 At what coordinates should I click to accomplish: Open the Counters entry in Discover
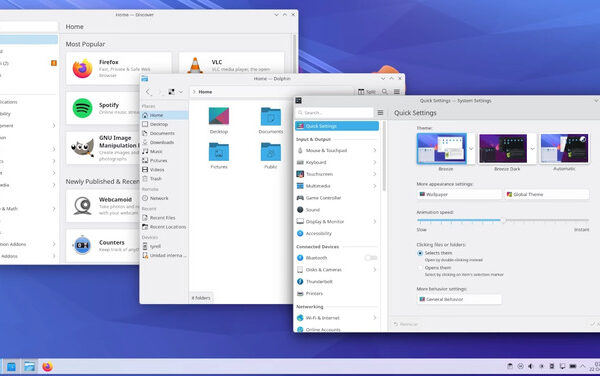click(x=103, y=245)
